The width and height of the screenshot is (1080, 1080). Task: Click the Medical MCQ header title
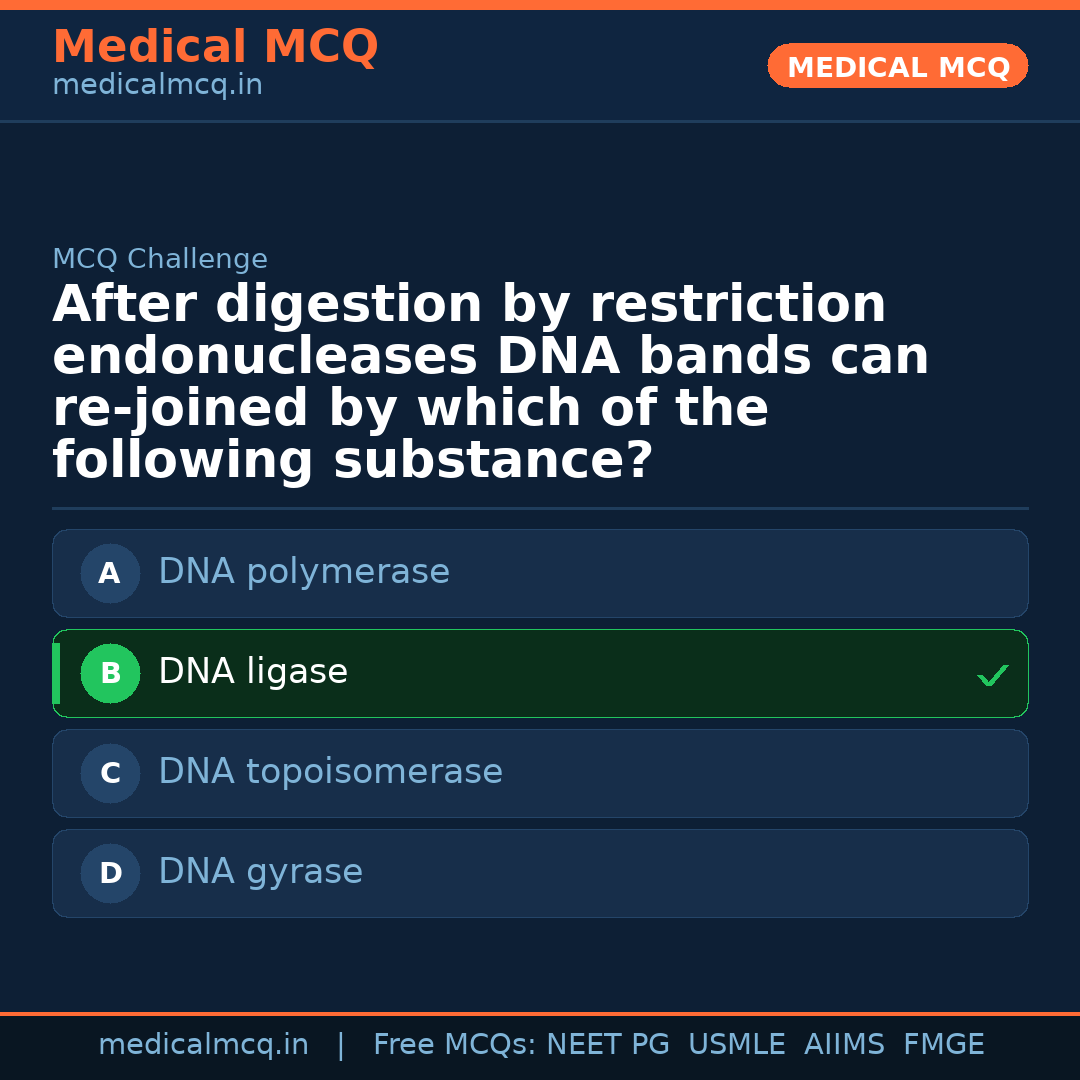point(215,47)
